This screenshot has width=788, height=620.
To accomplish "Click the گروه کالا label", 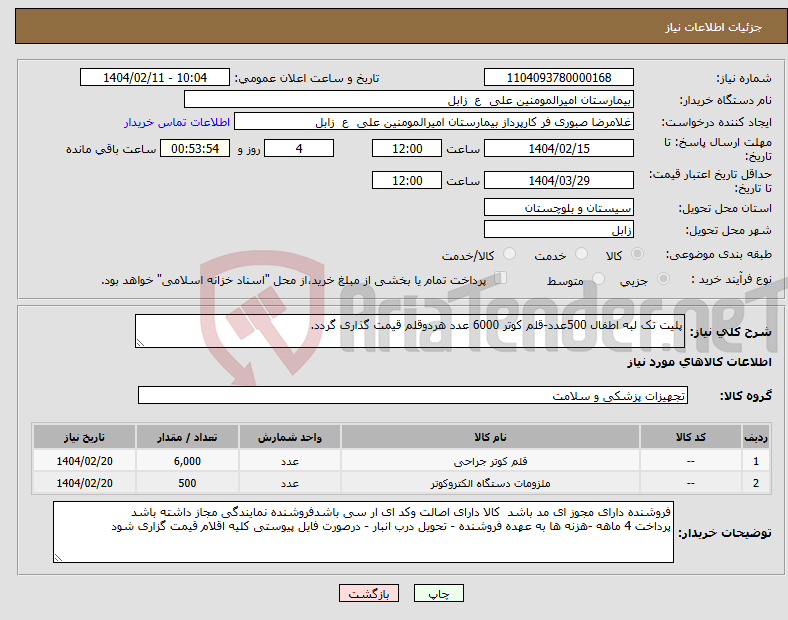I will pos(746,395).
